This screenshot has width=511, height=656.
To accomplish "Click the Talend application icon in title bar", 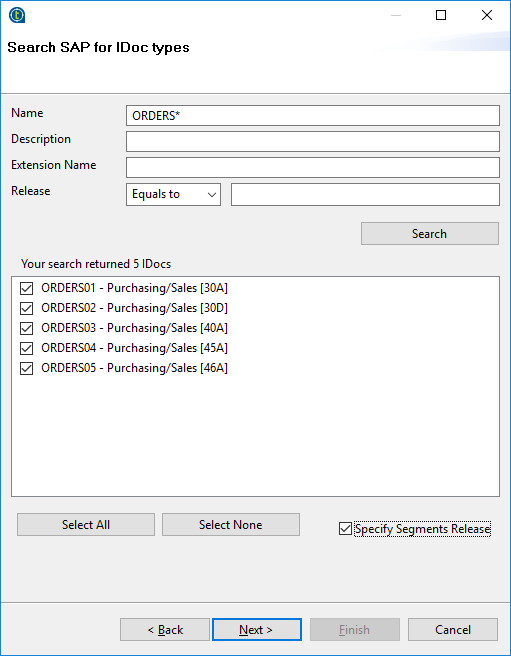I will coord(17,15).
